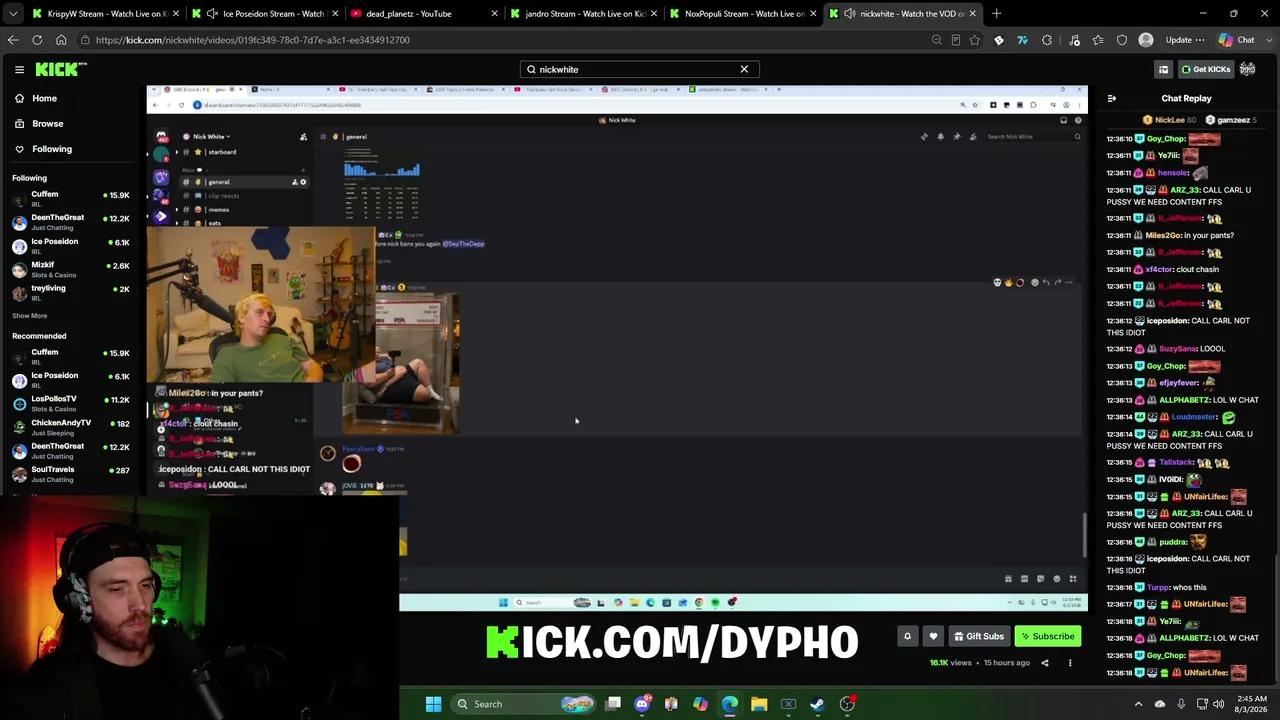Expand followed channels with Show more
The height and width of the screenshot is (720, 1280).
click(29, 315)
